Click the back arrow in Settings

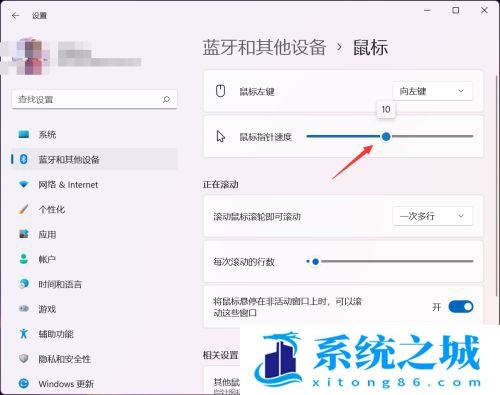click(15, 15)
